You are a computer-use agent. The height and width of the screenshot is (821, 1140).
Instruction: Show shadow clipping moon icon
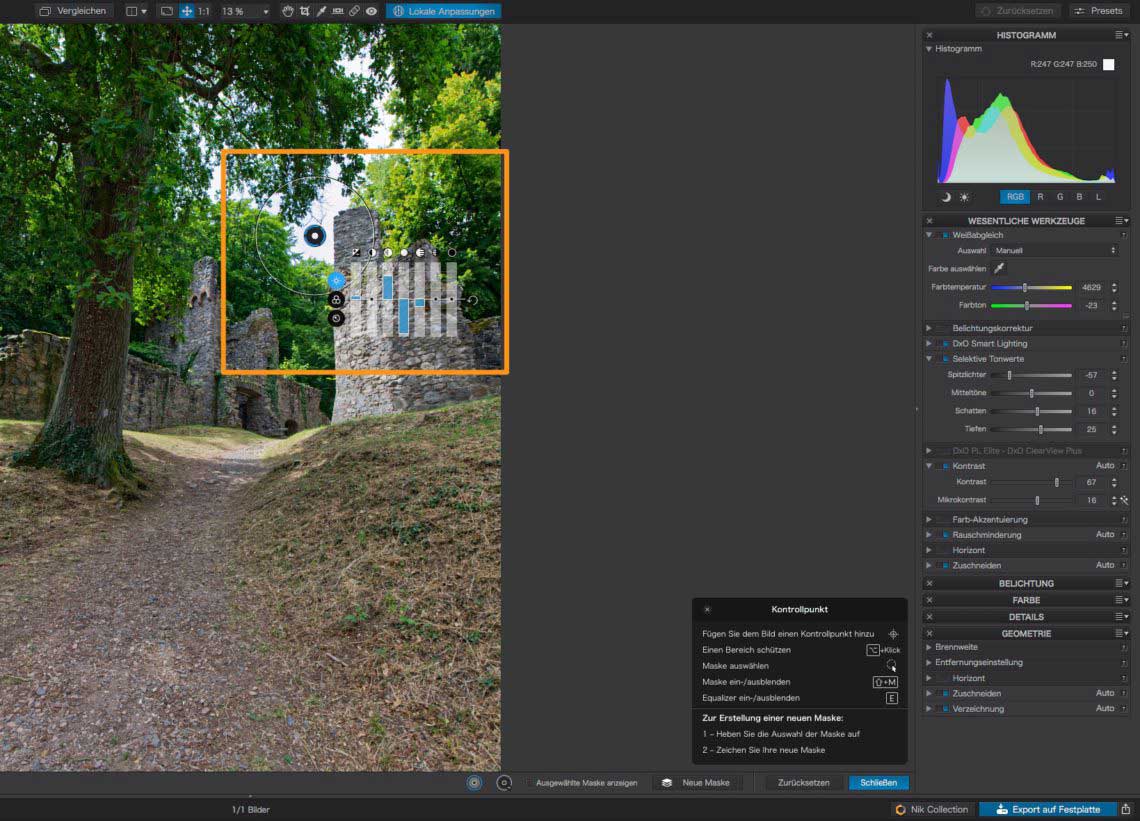click(946, 197)
